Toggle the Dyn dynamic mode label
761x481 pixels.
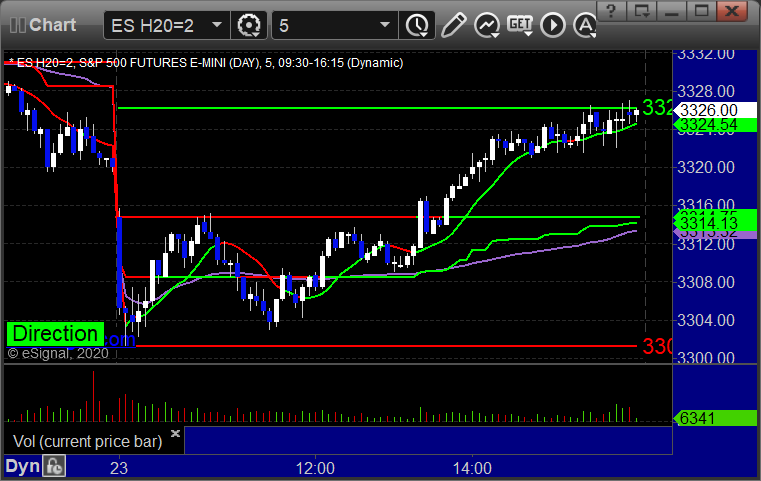point(22,466)
